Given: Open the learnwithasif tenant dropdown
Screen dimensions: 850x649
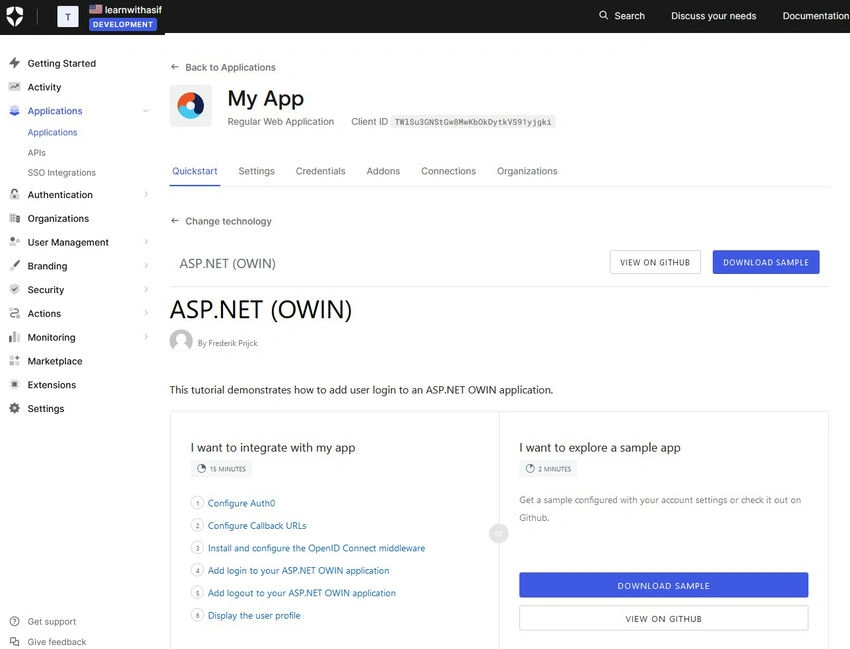Looking at the screenshot, I should tap(126, 10).
